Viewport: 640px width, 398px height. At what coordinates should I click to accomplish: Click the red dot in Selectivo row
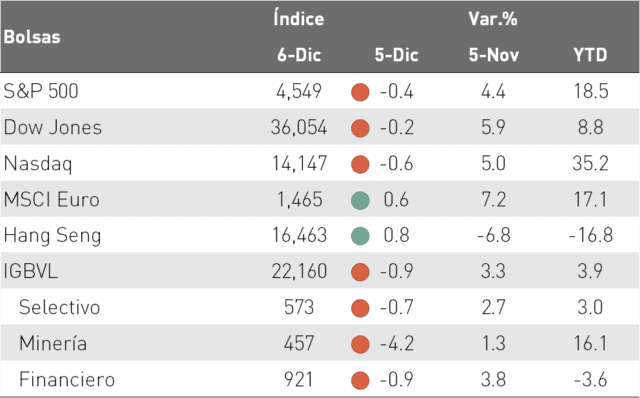[360, 308]
